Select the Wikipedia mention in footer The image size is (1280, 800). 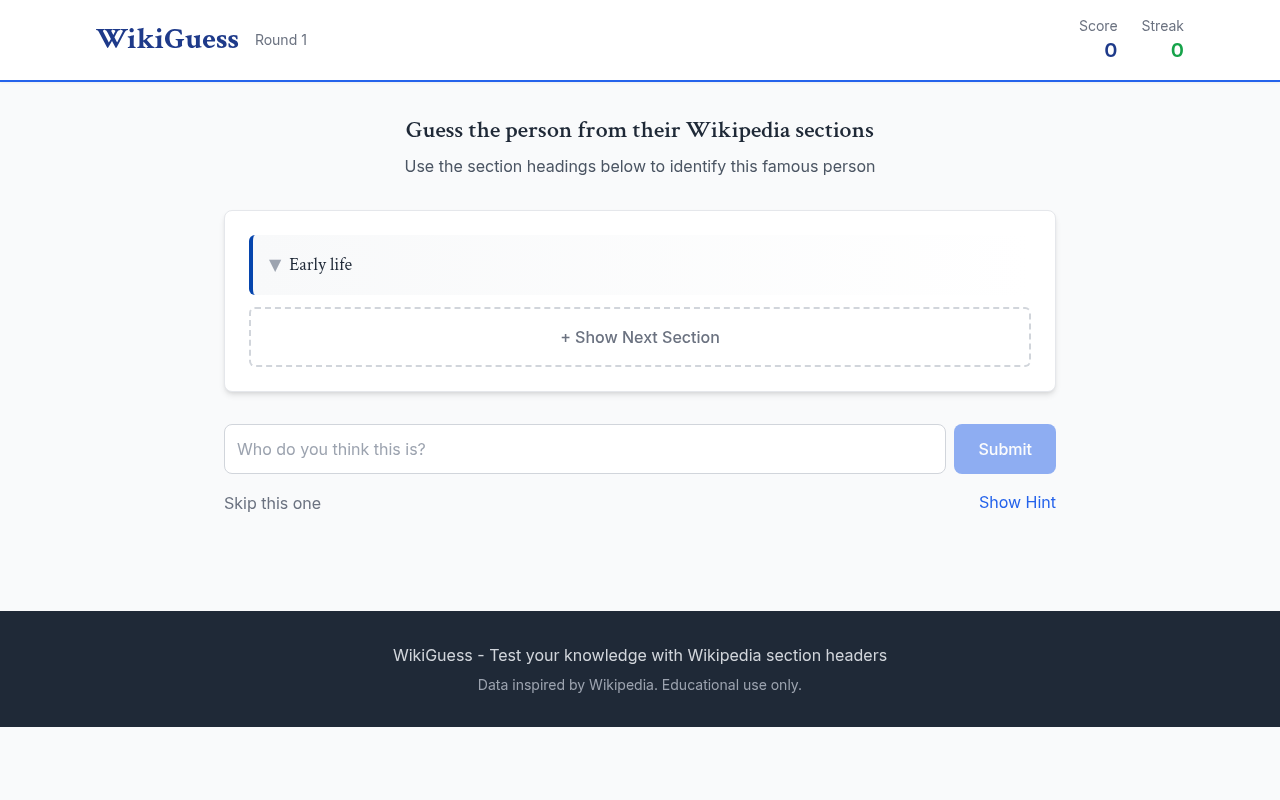click(621, 684)
